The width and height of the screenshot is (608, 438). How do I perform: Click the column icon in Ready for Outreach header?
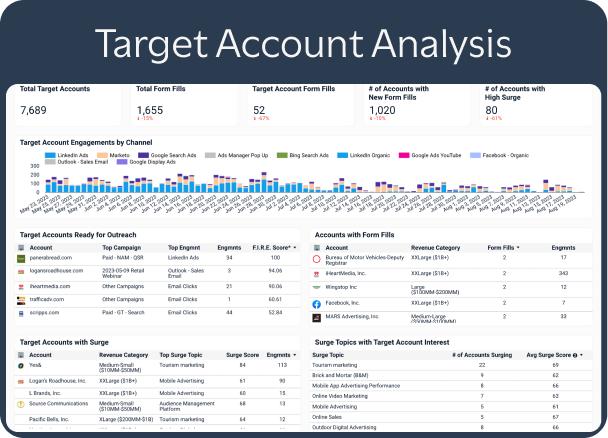coord(21,248)
